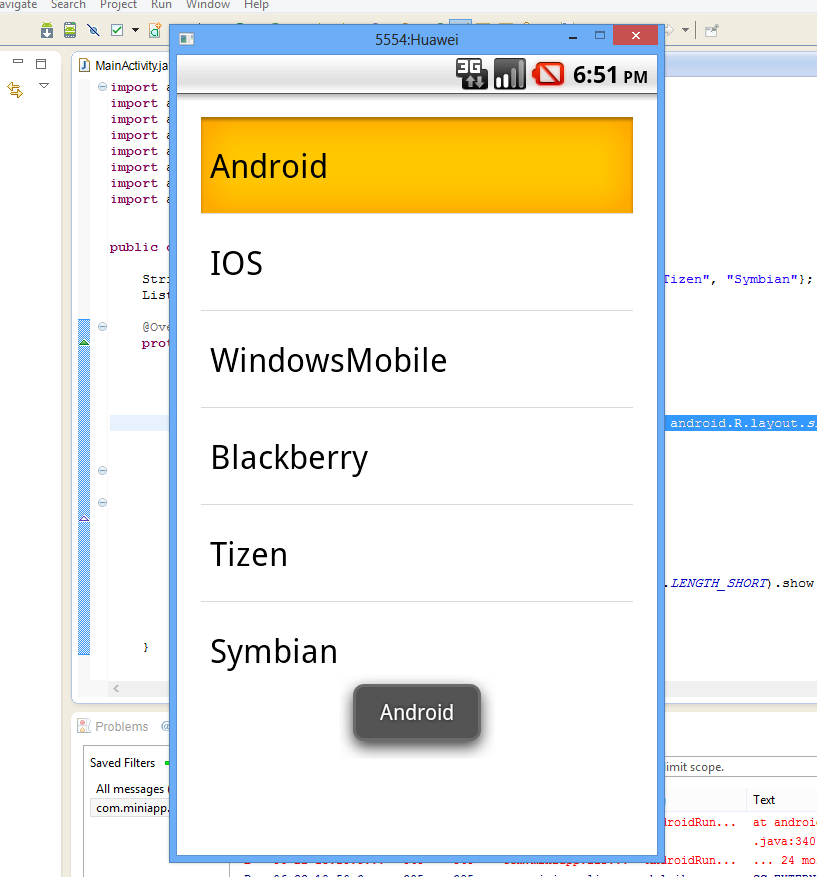Open the emulator window system menu icon
Viewport: 817px width, 877px height.
187,39
